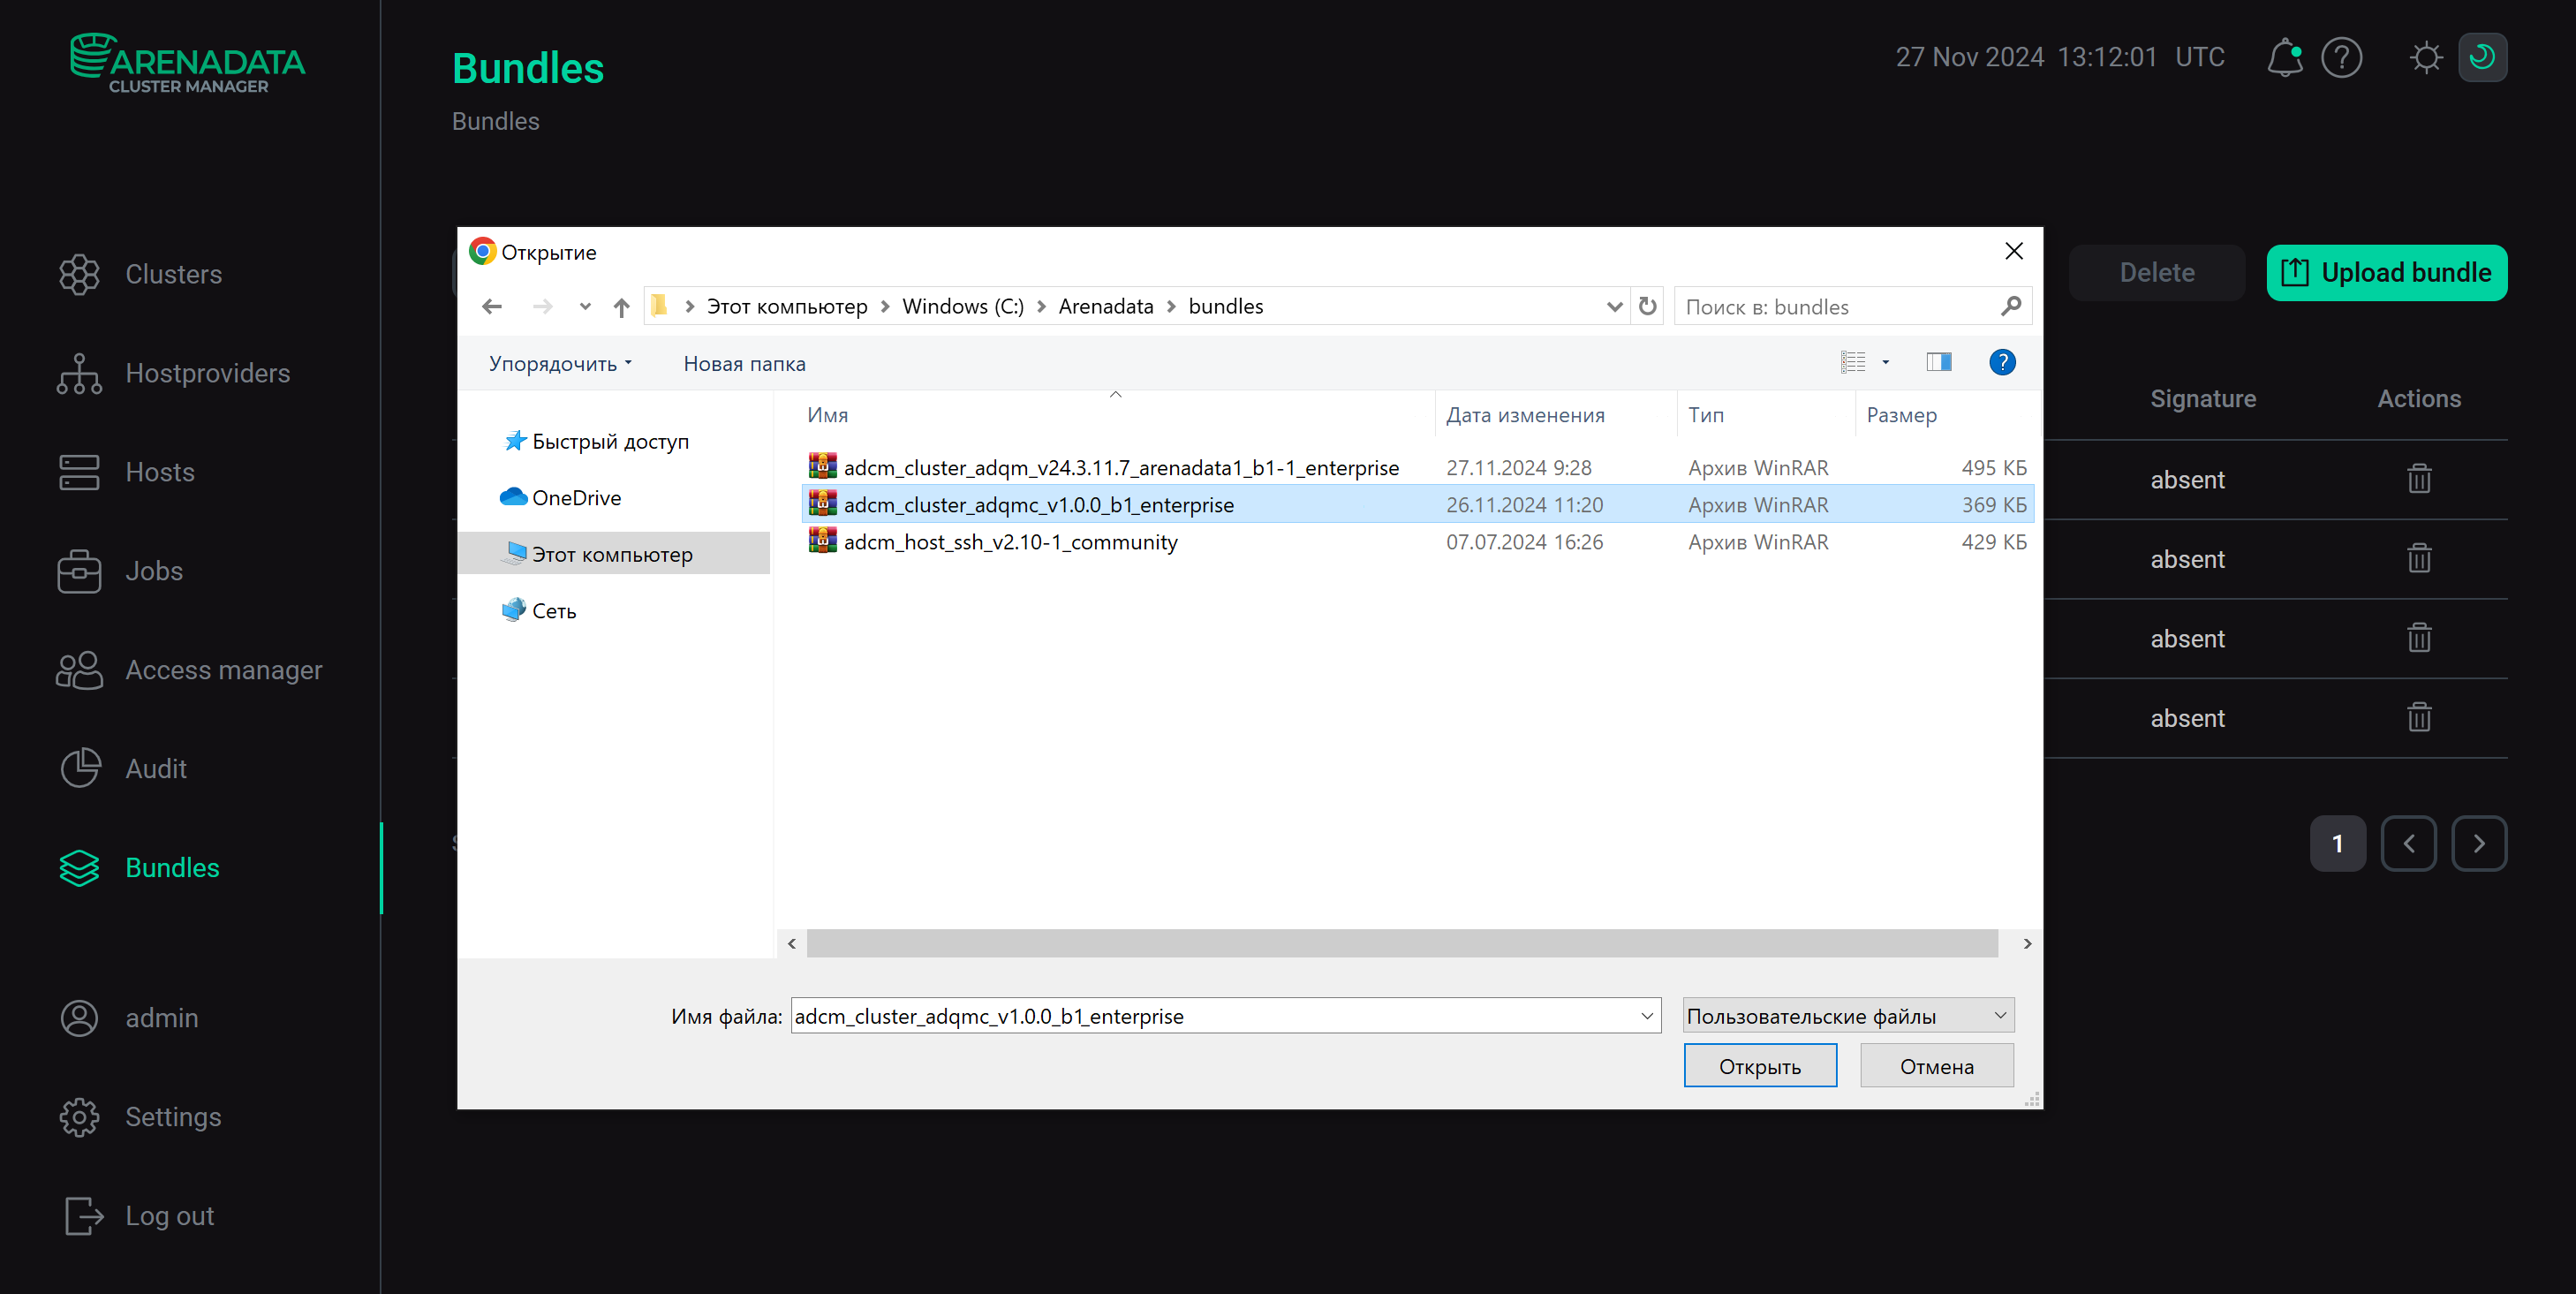Viewport: 2576px width, 1294px height.
Task: Click the refresh button in file dialog
Action: 1647,306
